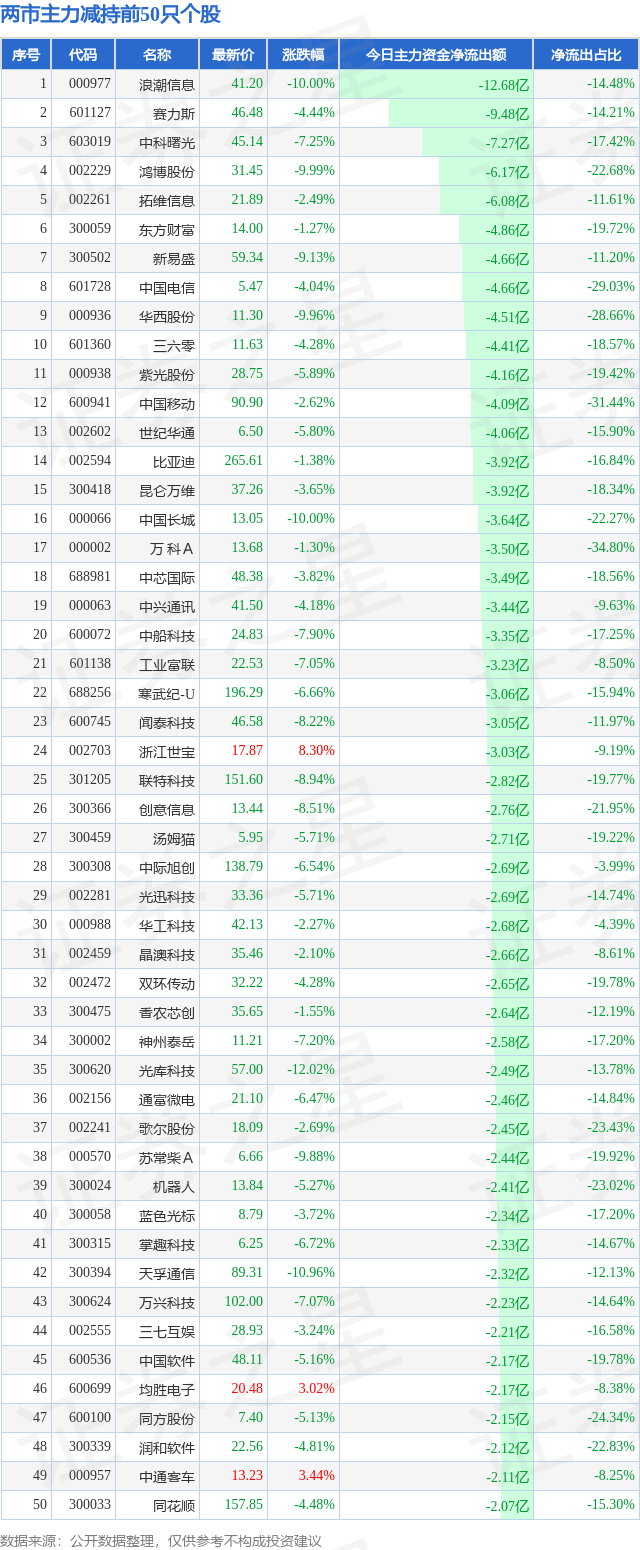Click the 名称 column header
Viewport: 640px width, 1550px height.
[x=157, y=55]
